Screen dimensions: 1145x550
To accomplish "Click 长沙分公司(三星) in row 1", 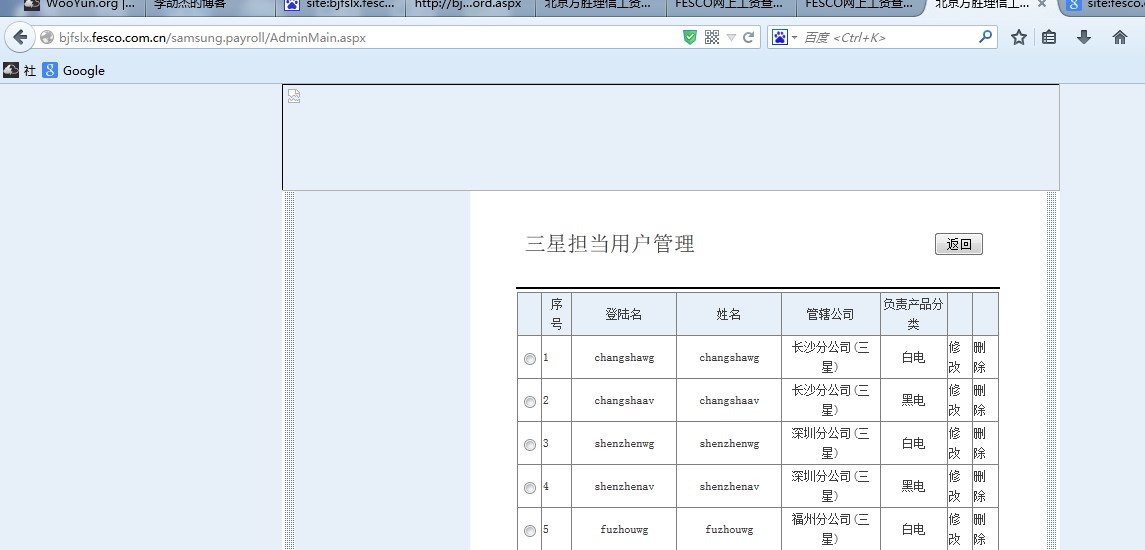I will 830,357.
